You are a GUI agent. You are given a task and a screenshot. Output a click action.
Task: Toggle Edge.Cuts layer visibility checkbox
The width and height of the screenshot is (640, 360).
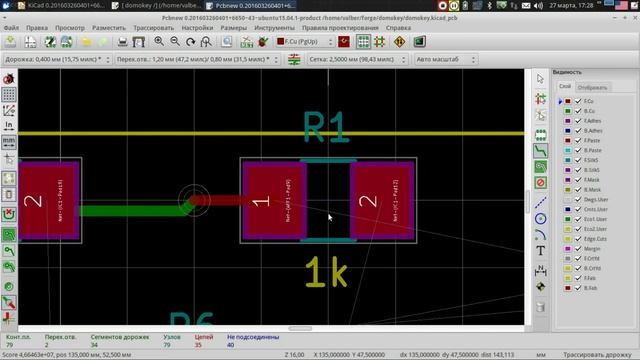click(578, 238)
